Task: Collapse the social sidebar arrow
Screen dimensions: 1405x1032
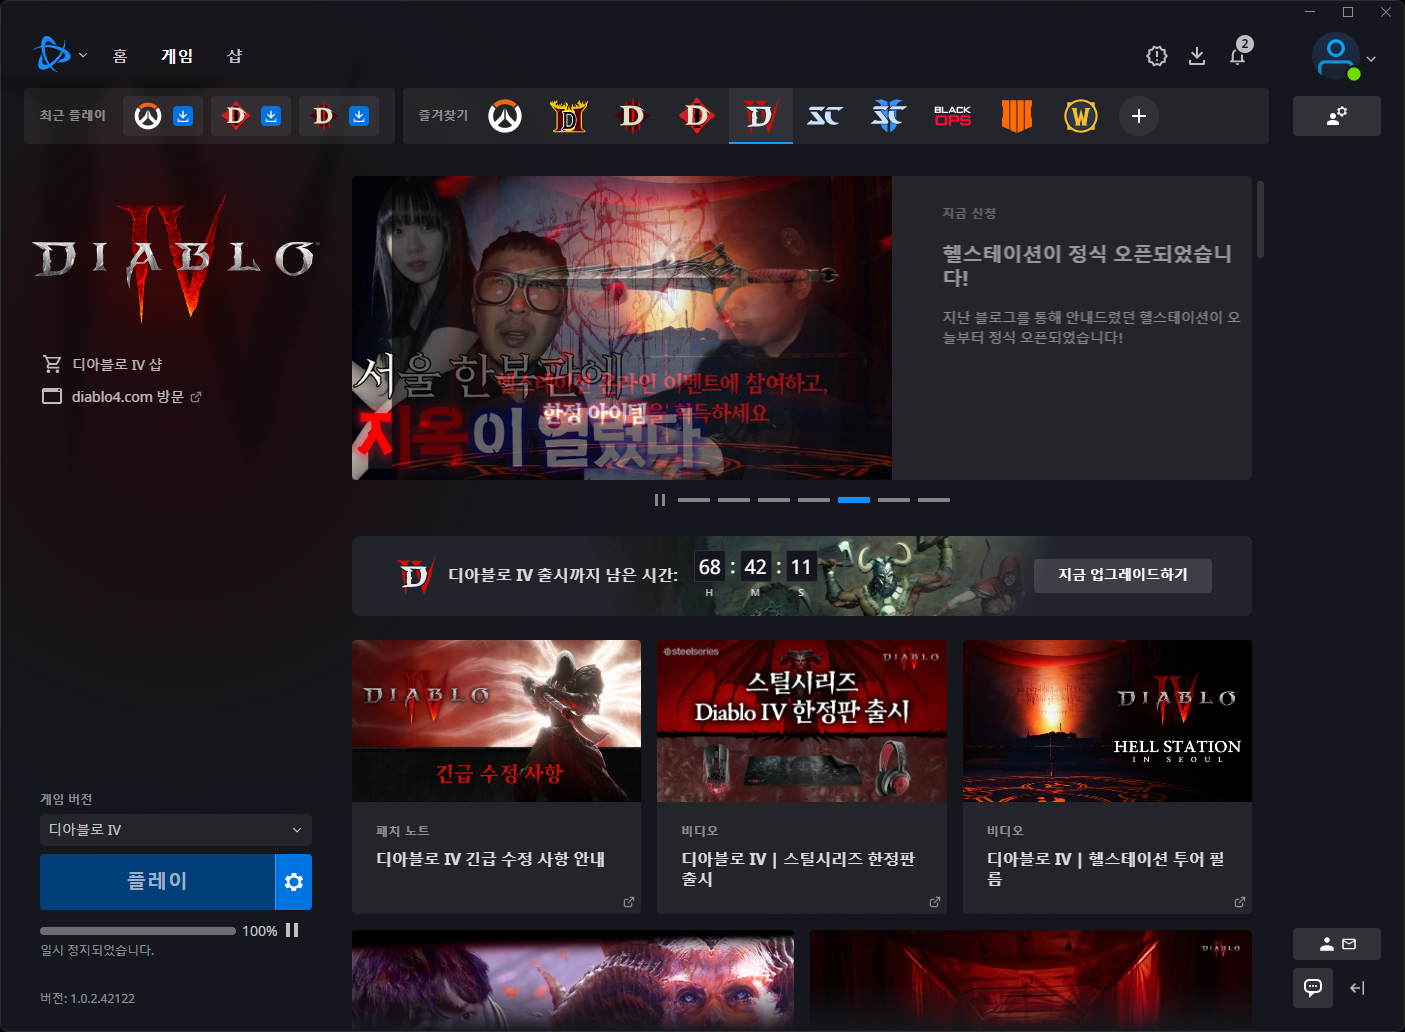Action: point(1357,988)
